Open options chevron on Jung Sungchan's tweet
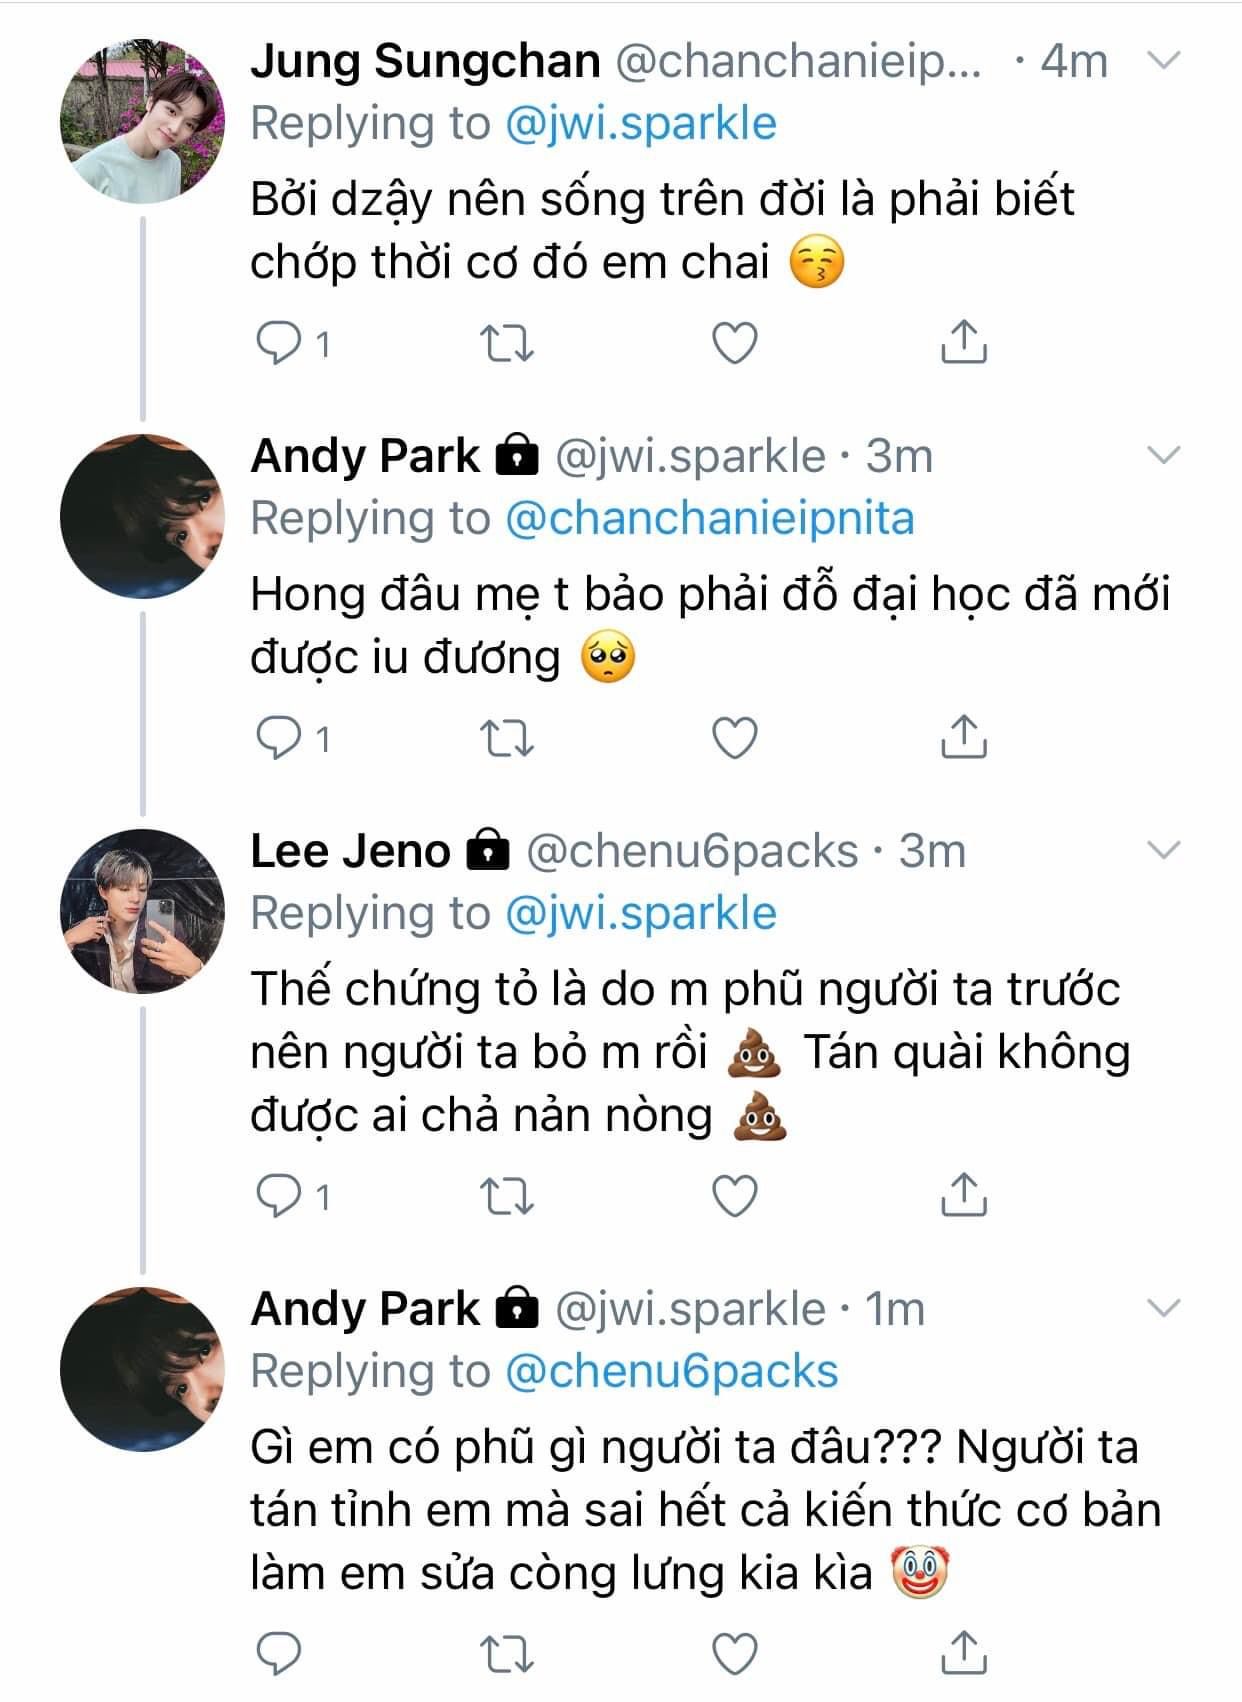Viewport: 1242px width, 1702px height. tap(1164, 60)
